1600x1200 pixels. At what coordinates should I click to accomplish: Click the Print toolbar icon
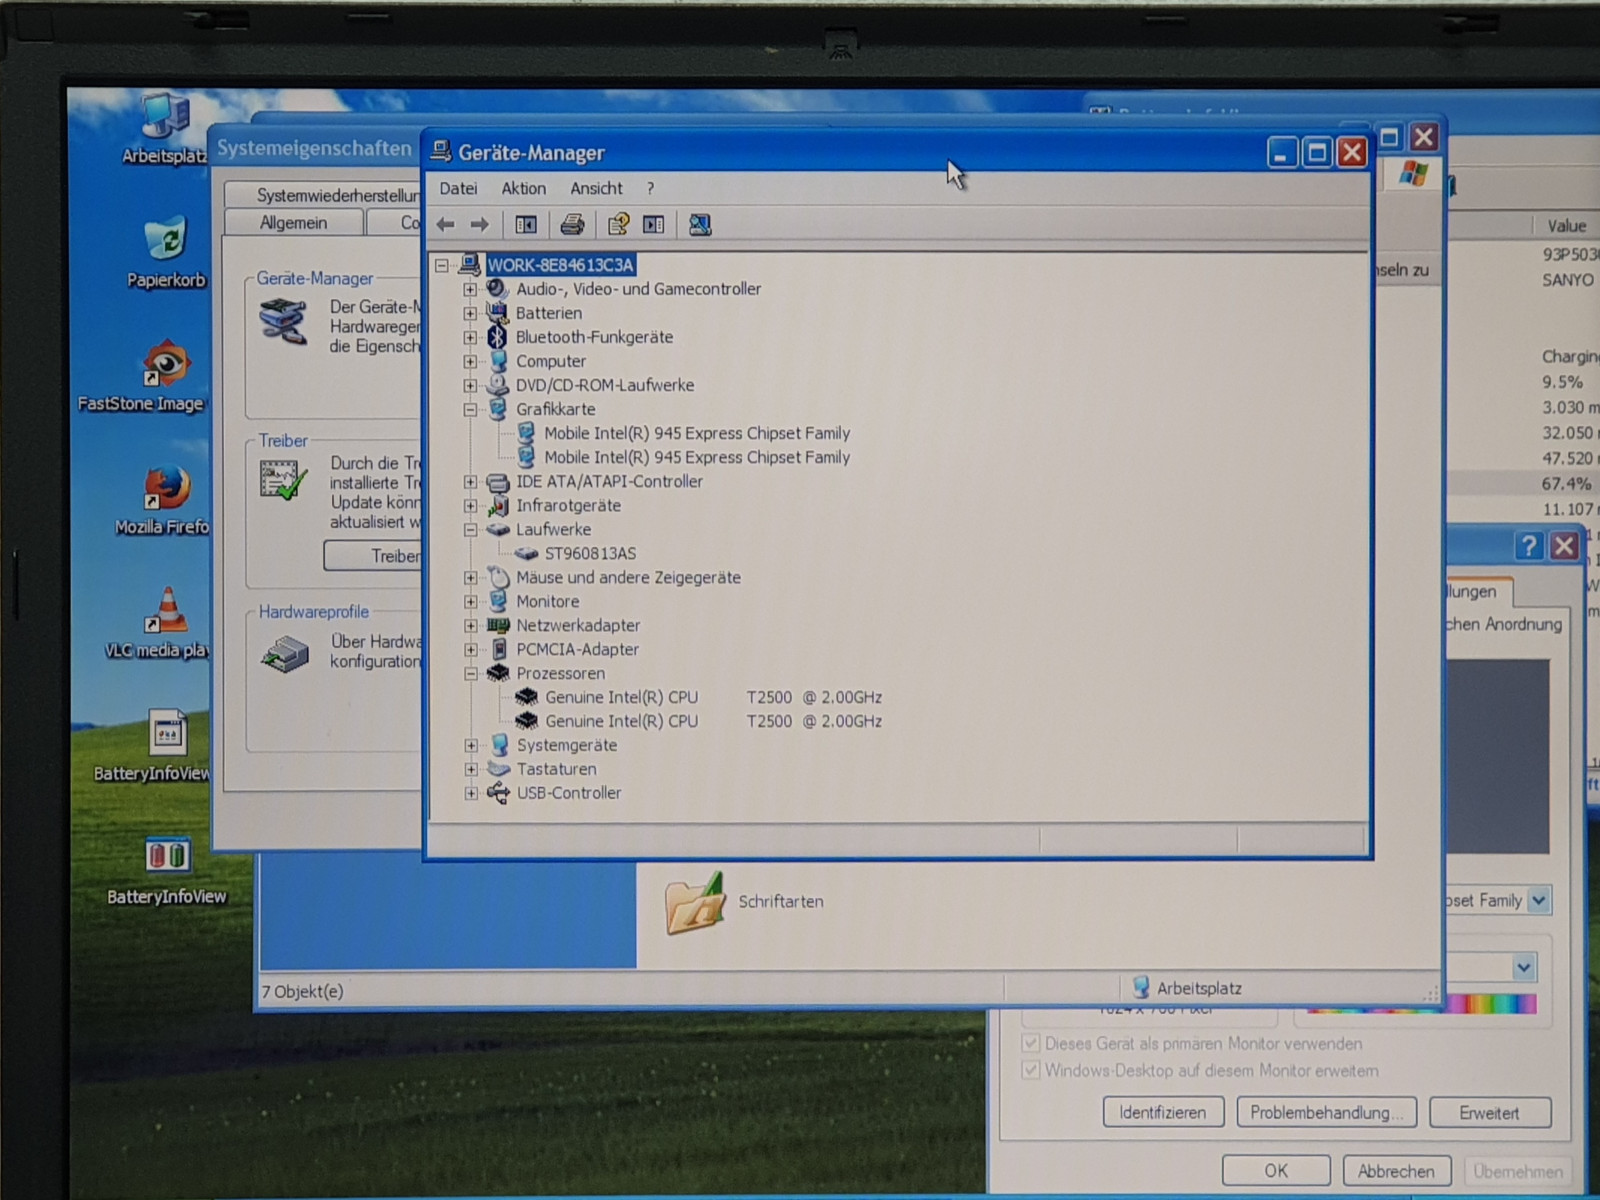coord(572,225)
